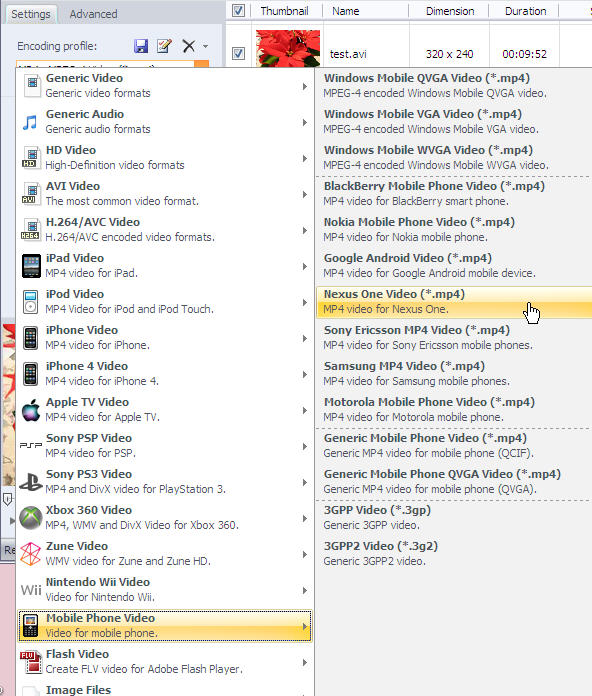Choose Generic Mobile Phone Video (QCIF)
Image resolution: width=592 pixels, height=696 pixels.
click(x=454, y=445)
